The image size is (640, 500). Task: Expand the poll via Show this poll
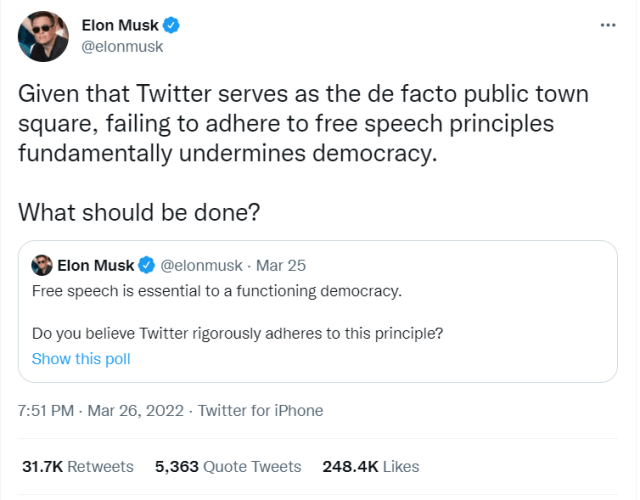(x=81, y=358)
